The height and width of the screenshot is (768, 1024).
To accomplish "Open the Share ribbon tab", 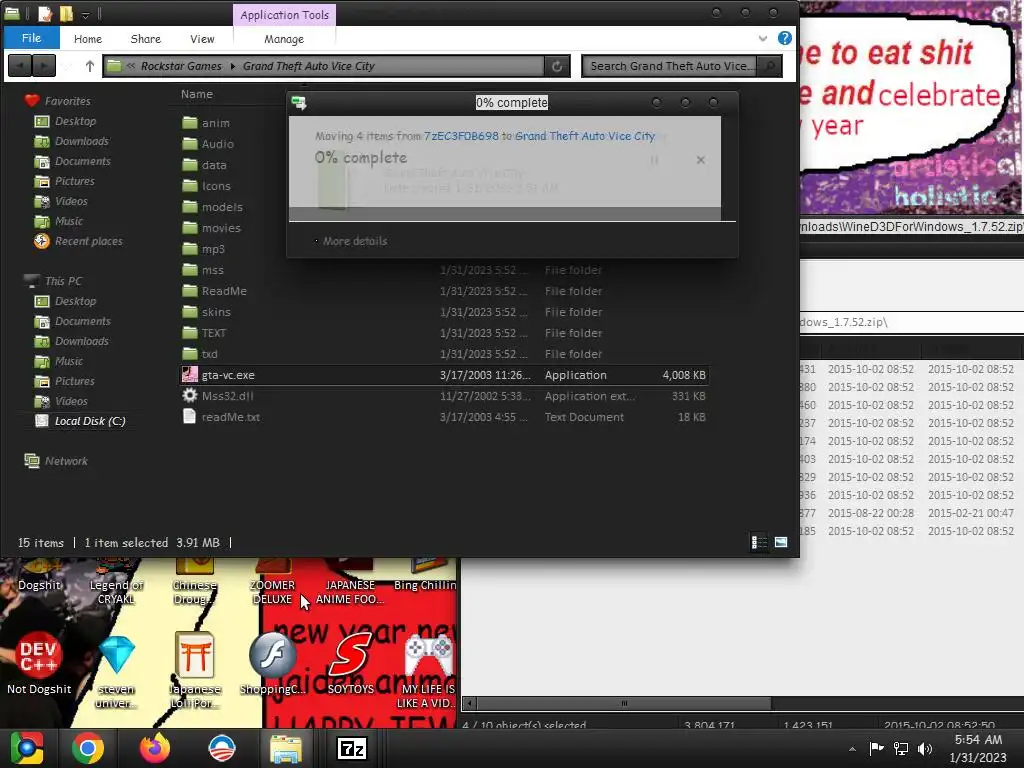I will click(146, 39).
